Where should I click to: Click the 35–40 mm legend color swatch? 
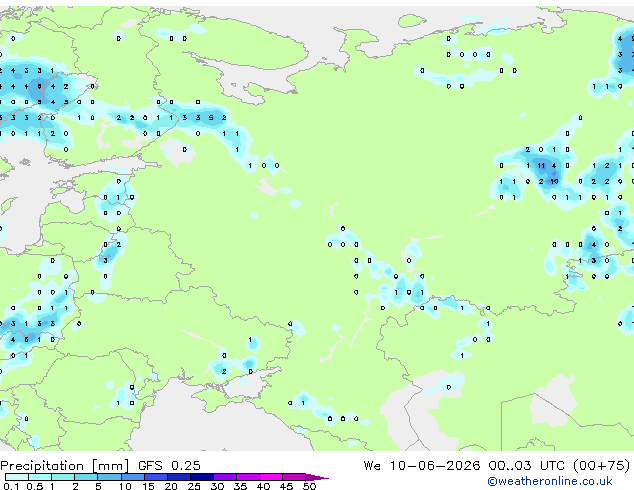[x=248, y=477]
